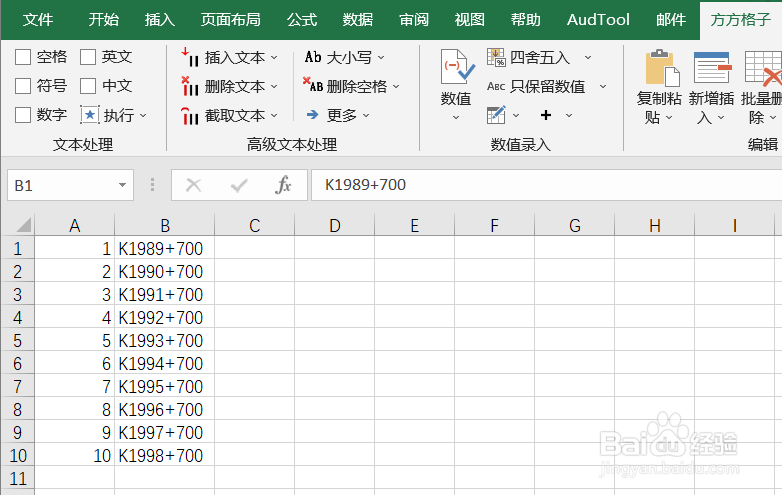
Task: Click the 四舍五入 rounding icon
Action: point(496,57)
